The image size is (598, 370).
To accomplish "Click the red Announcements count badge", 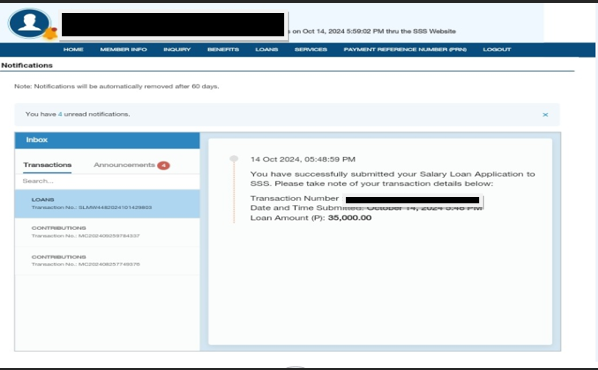I will [164, 165].
